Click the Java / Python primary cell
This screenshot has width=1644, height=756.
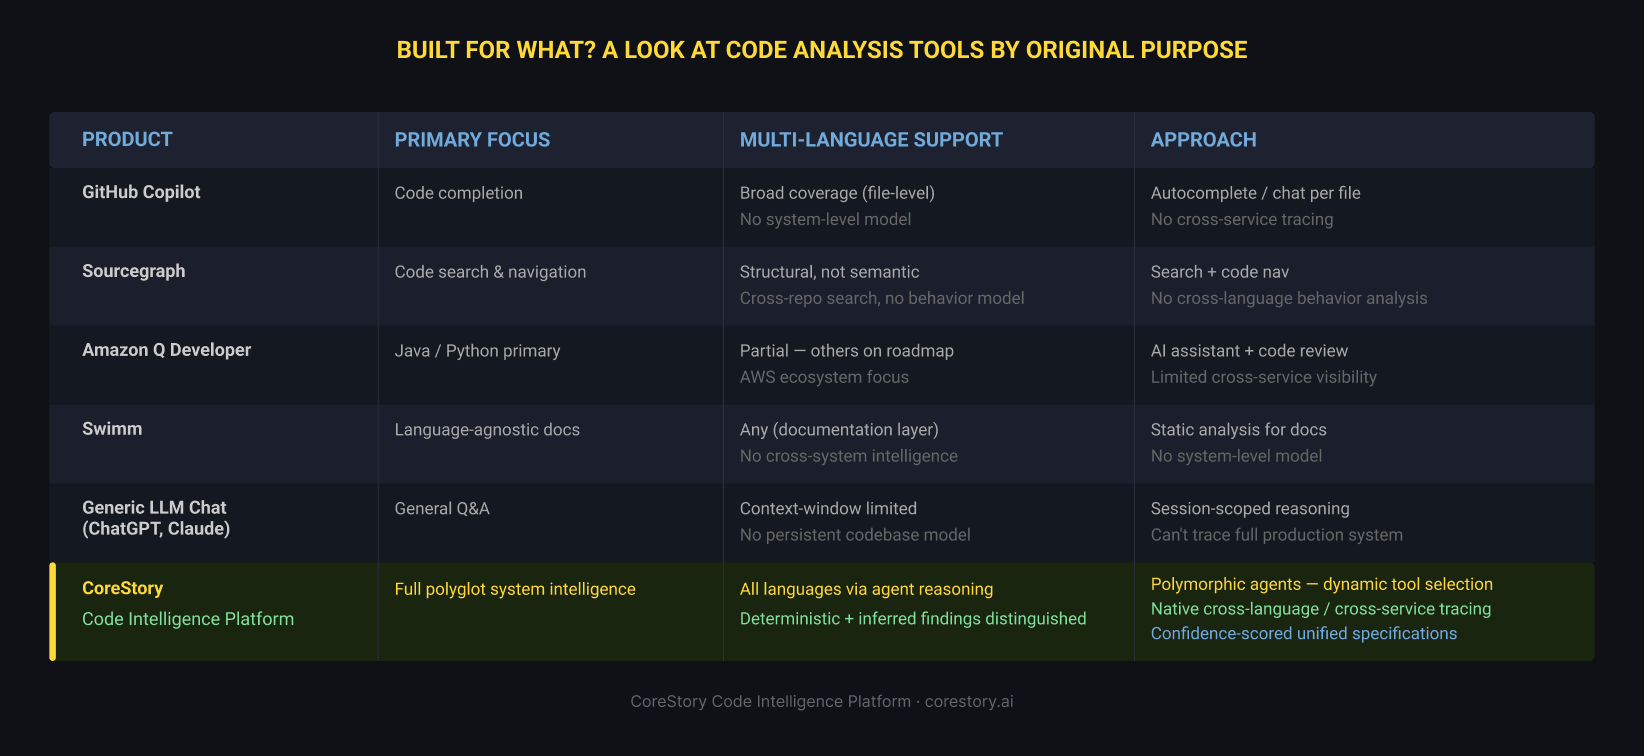tap(478, 351)
